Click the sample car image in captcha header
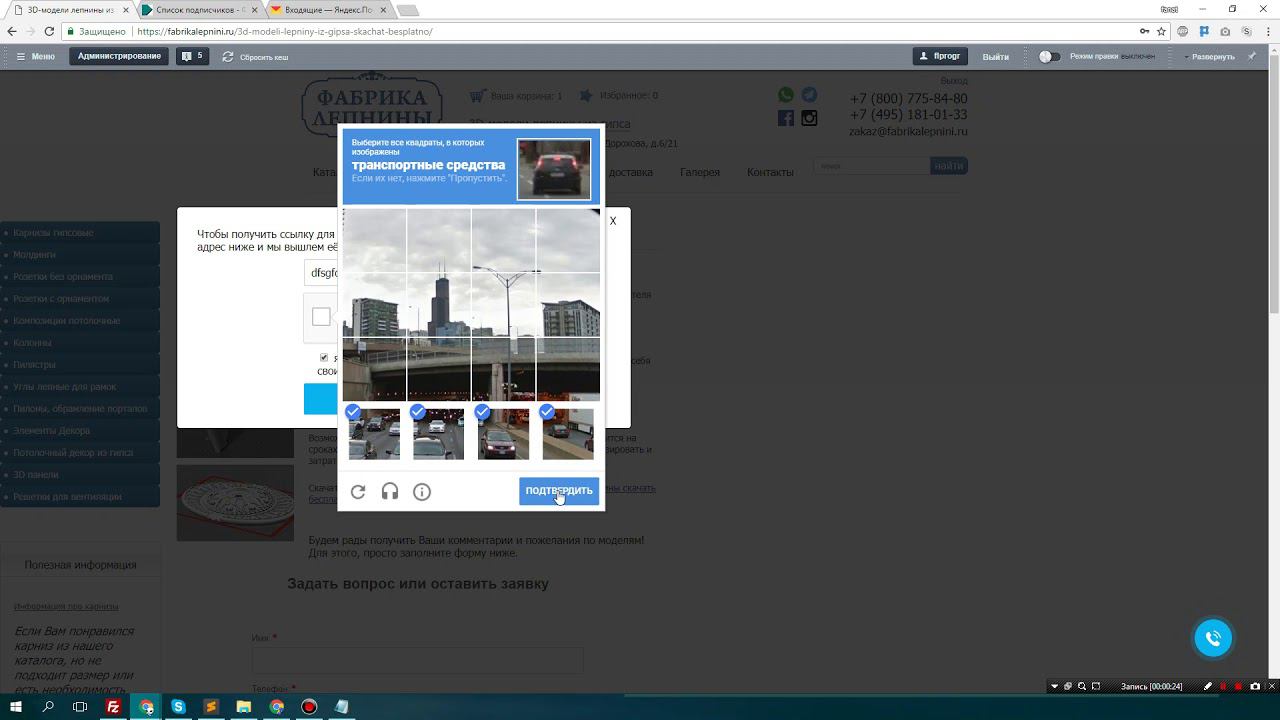 (554, 169)
